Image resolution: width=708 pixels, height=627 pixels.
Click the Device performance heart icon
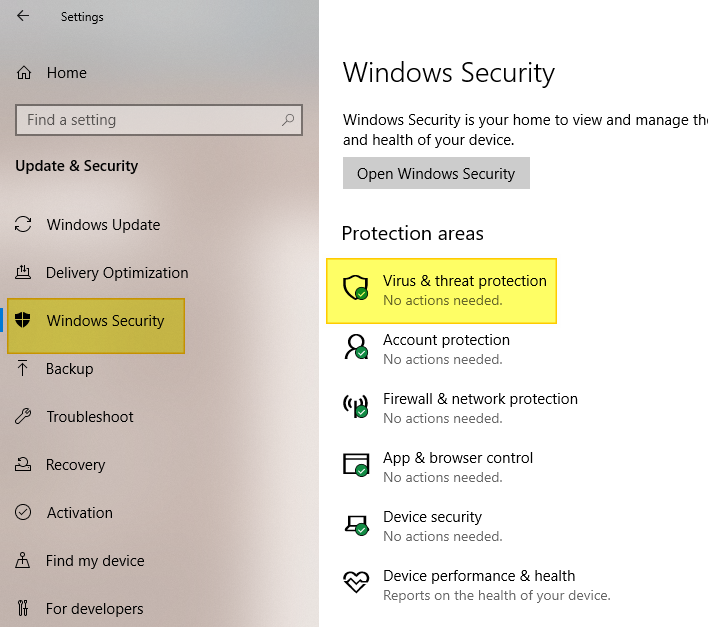356,583
